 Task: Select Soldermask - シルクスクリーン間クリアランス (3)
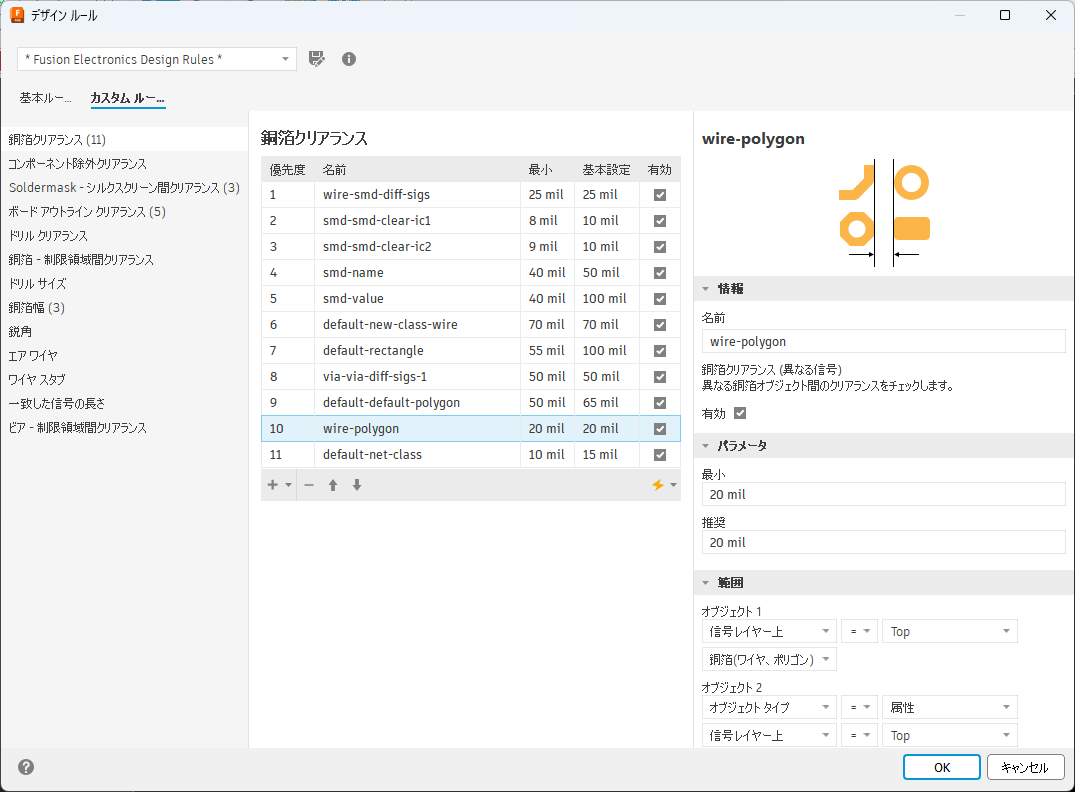tap(124, 187)
